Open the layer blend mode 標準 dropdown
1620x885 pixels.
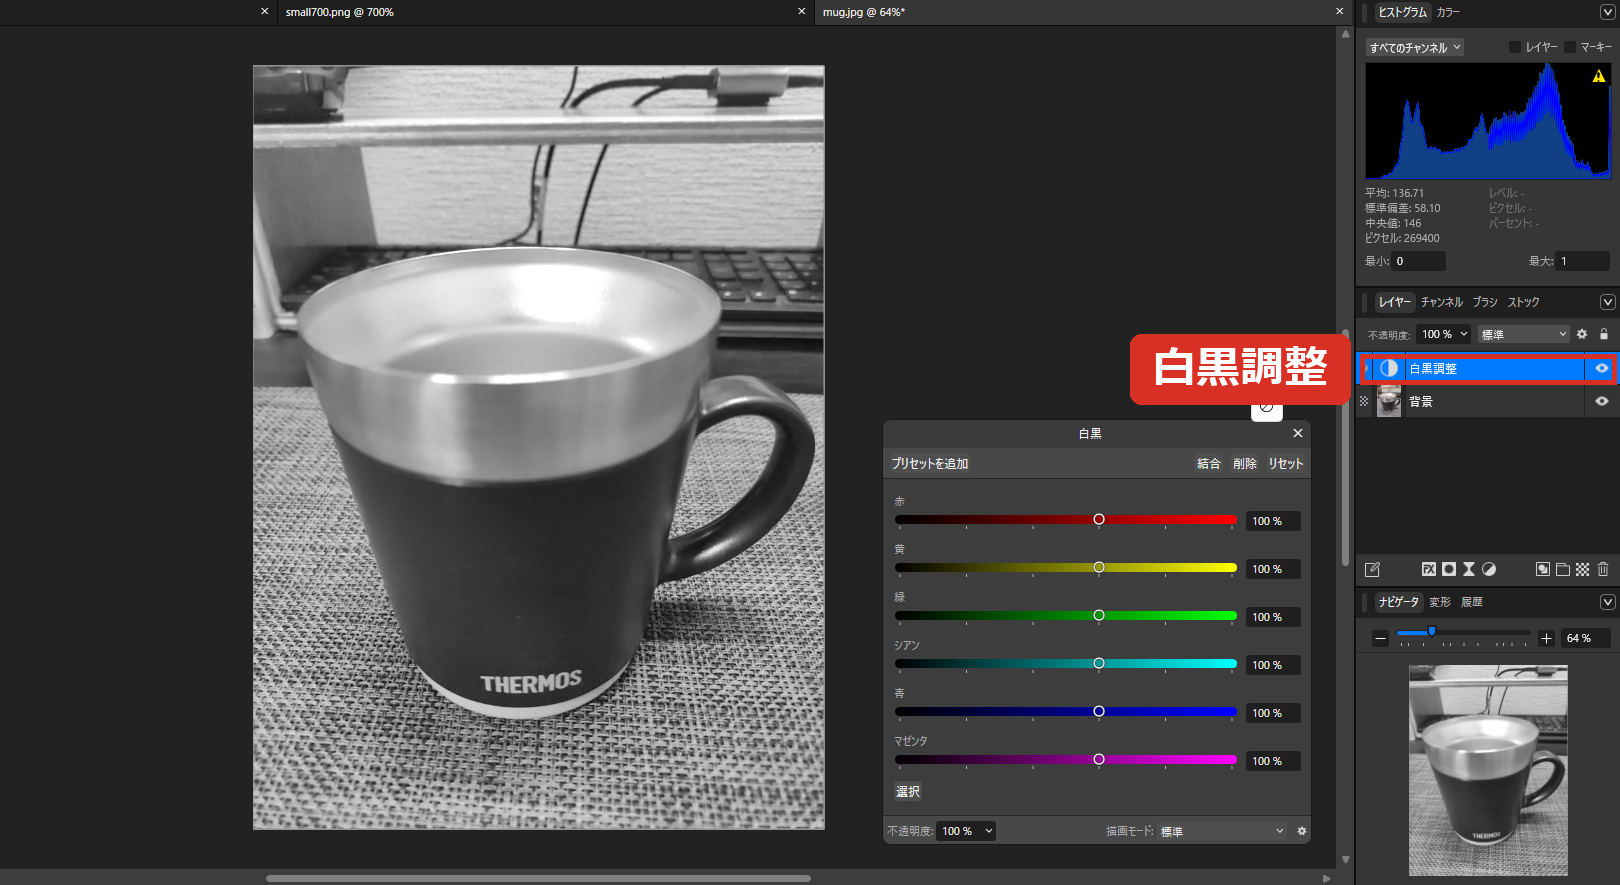[x=1524, y=334]
